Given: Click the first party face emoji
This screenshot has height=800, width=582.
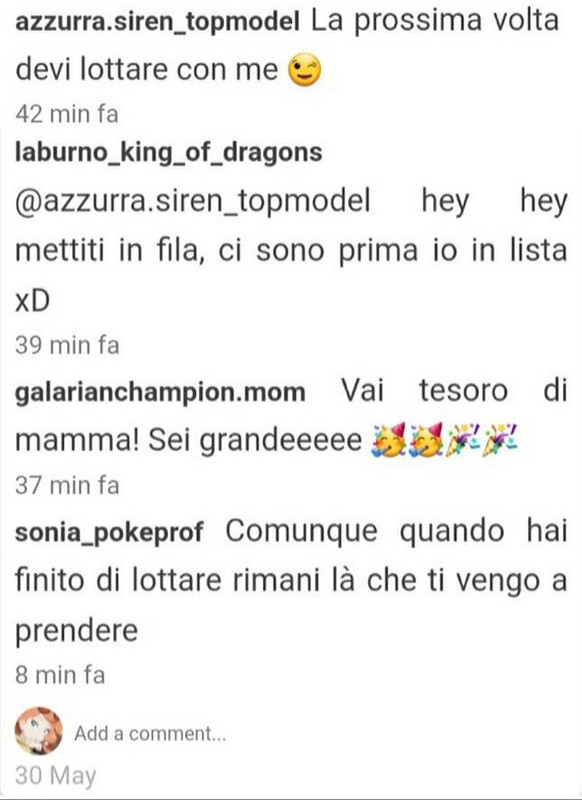Looking at the screenshot, I should pos(389,440).
